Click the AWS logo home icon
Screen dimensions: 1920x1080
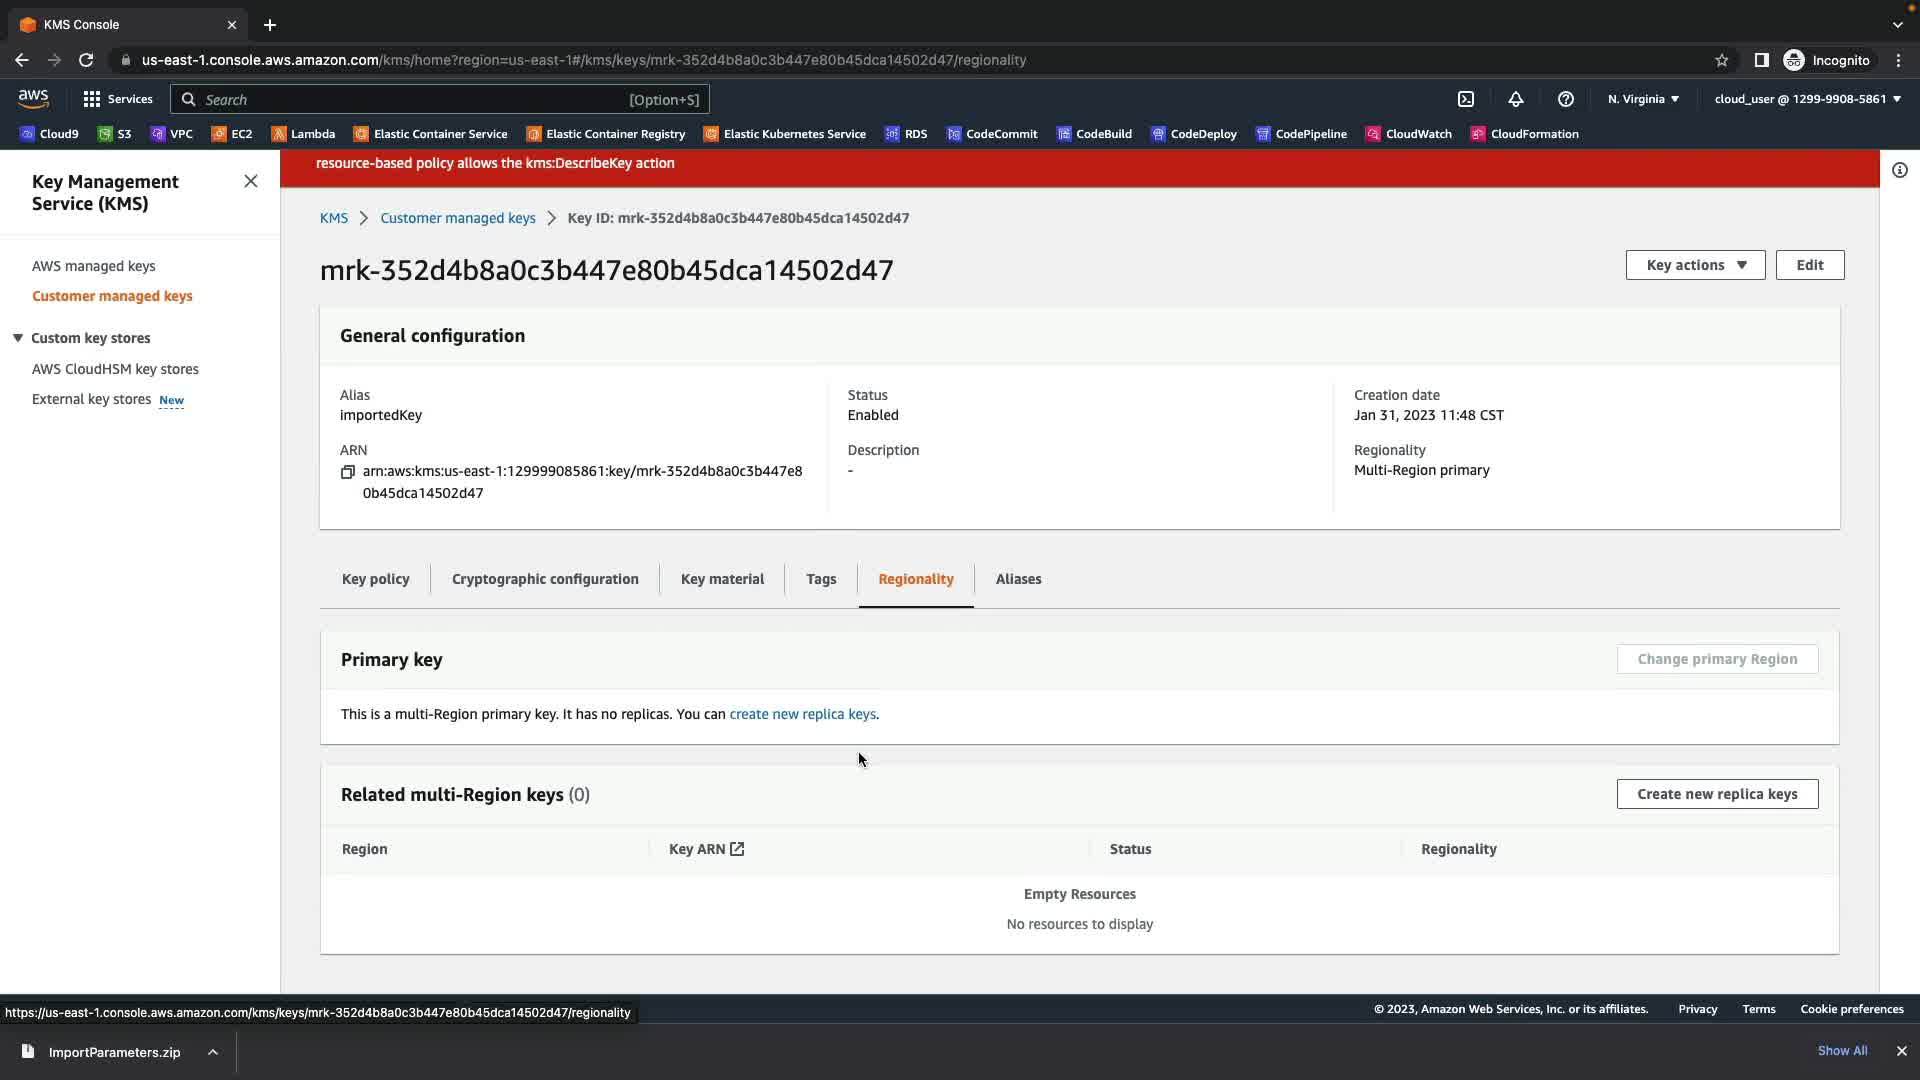click(x=33, y=98)
